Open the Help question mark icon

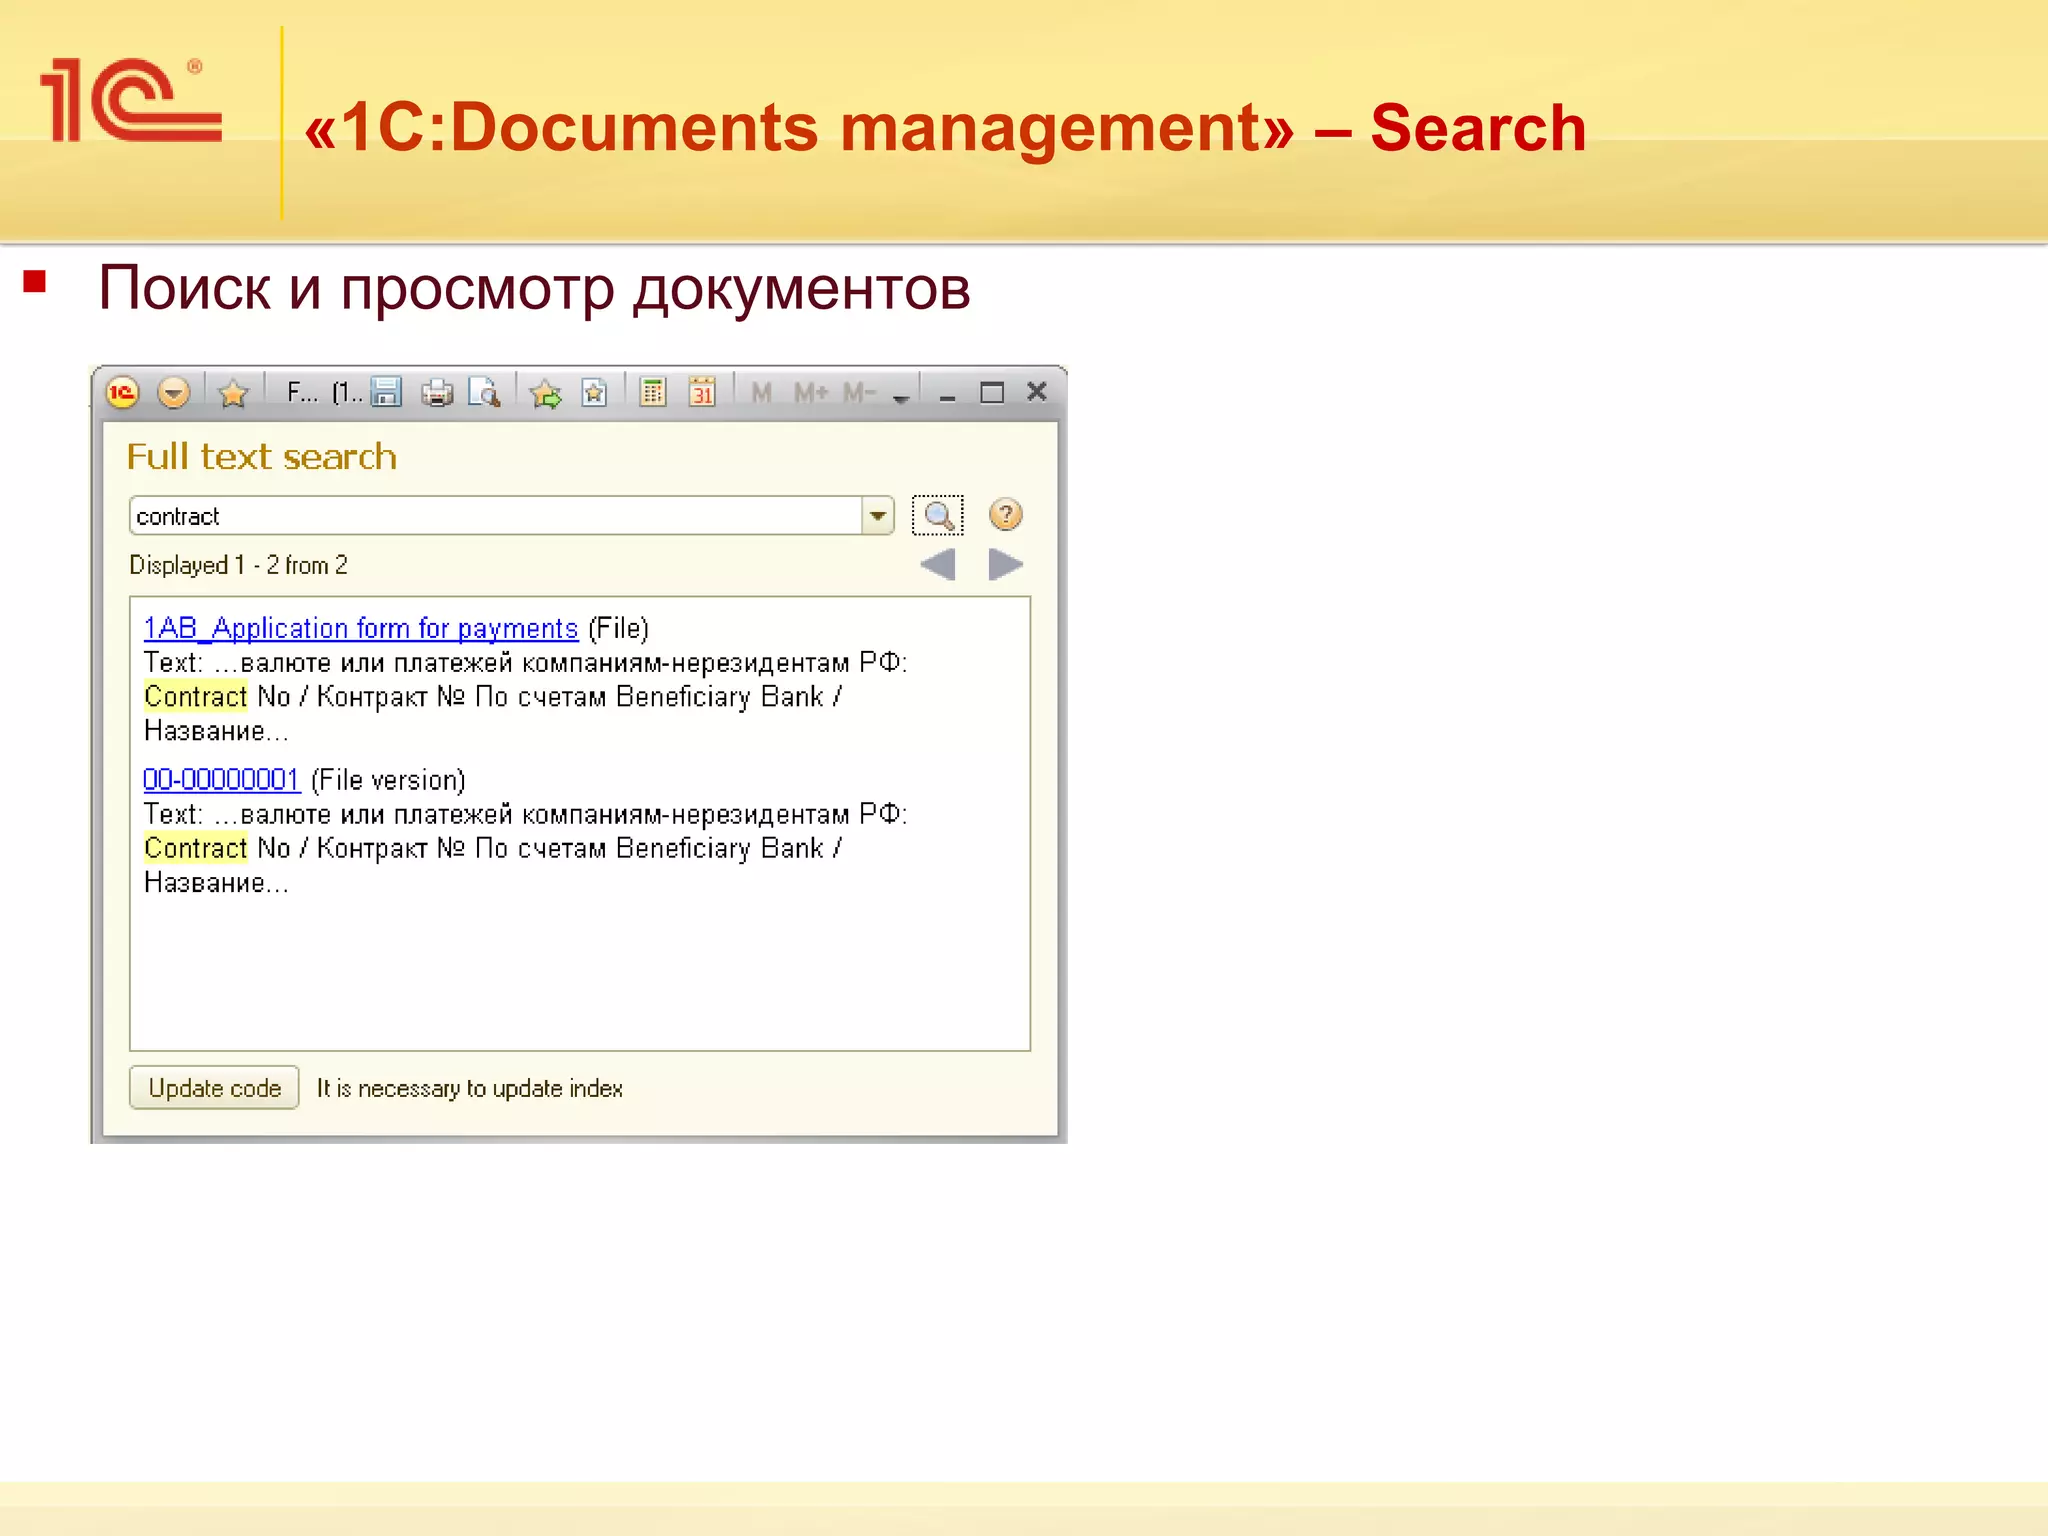(x=1006, y=515)
